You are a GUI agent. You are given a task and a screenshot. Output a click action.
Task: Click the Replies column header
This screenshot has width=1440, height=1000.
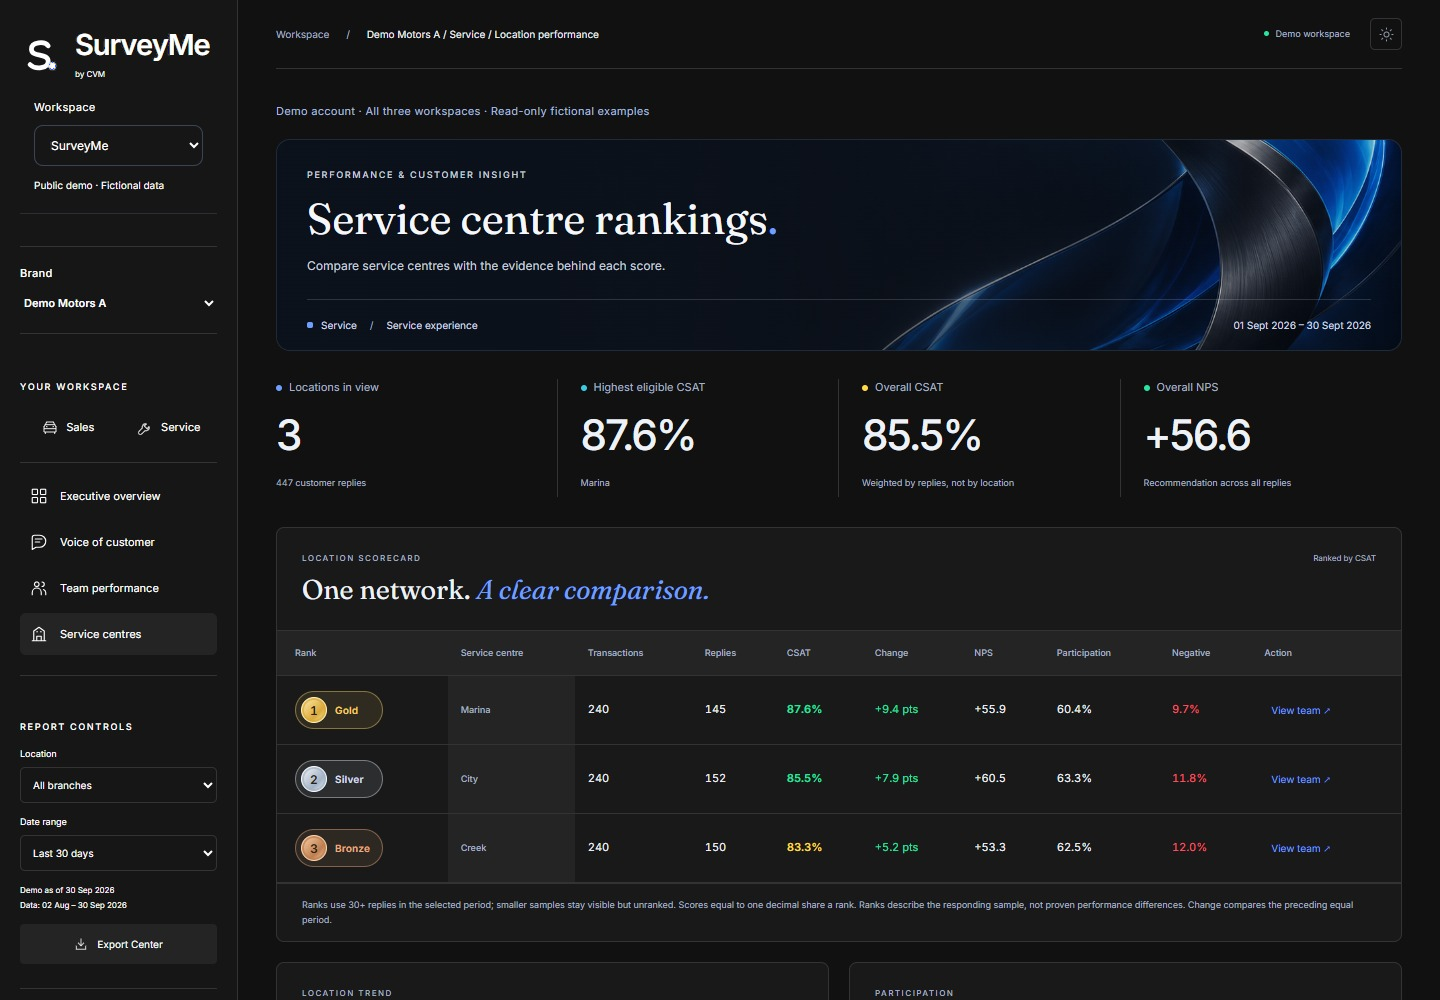coord(720,653)
